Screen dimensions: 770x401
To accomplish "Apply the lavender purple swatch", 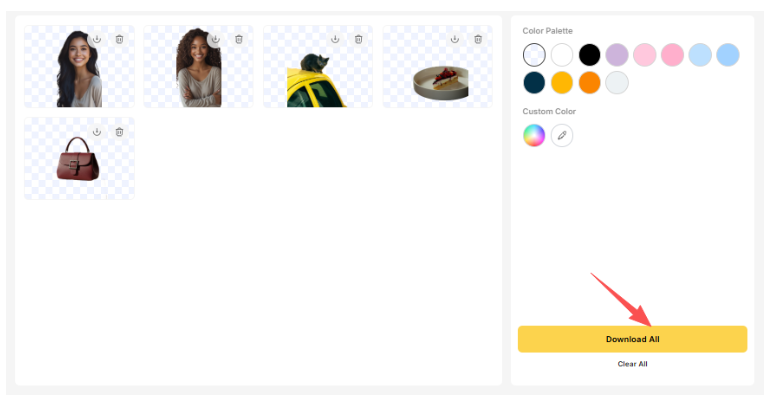I will (x=617, y=54).
